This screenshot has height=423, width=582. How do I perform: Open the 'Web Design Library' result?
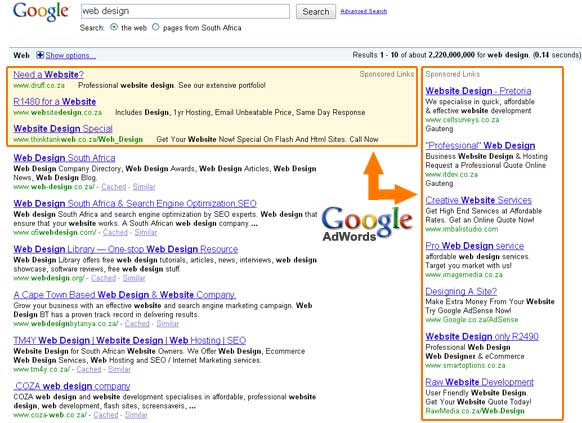click(x=126, y=249)
